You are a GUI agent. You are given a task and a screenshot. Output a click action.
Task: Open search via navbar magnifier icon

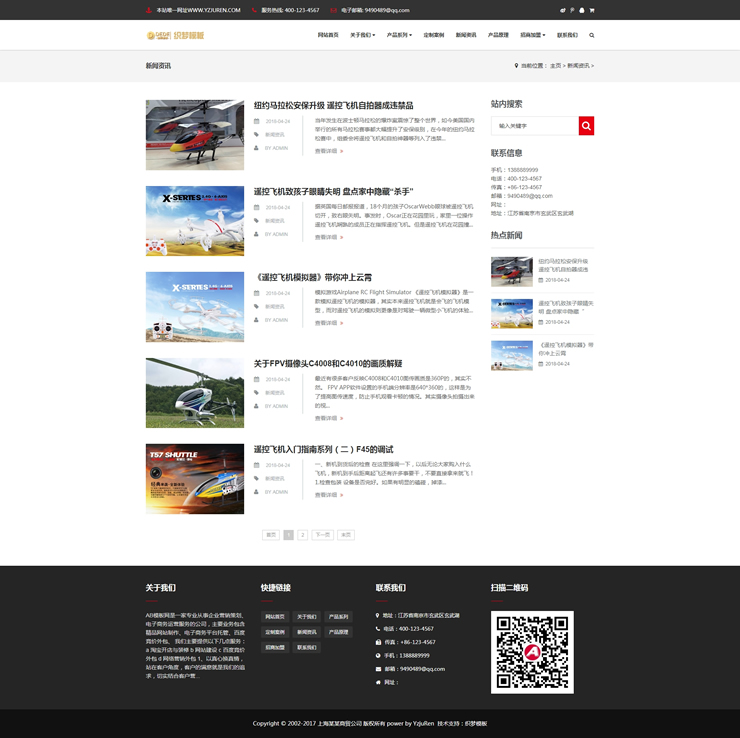click(592, 35)
